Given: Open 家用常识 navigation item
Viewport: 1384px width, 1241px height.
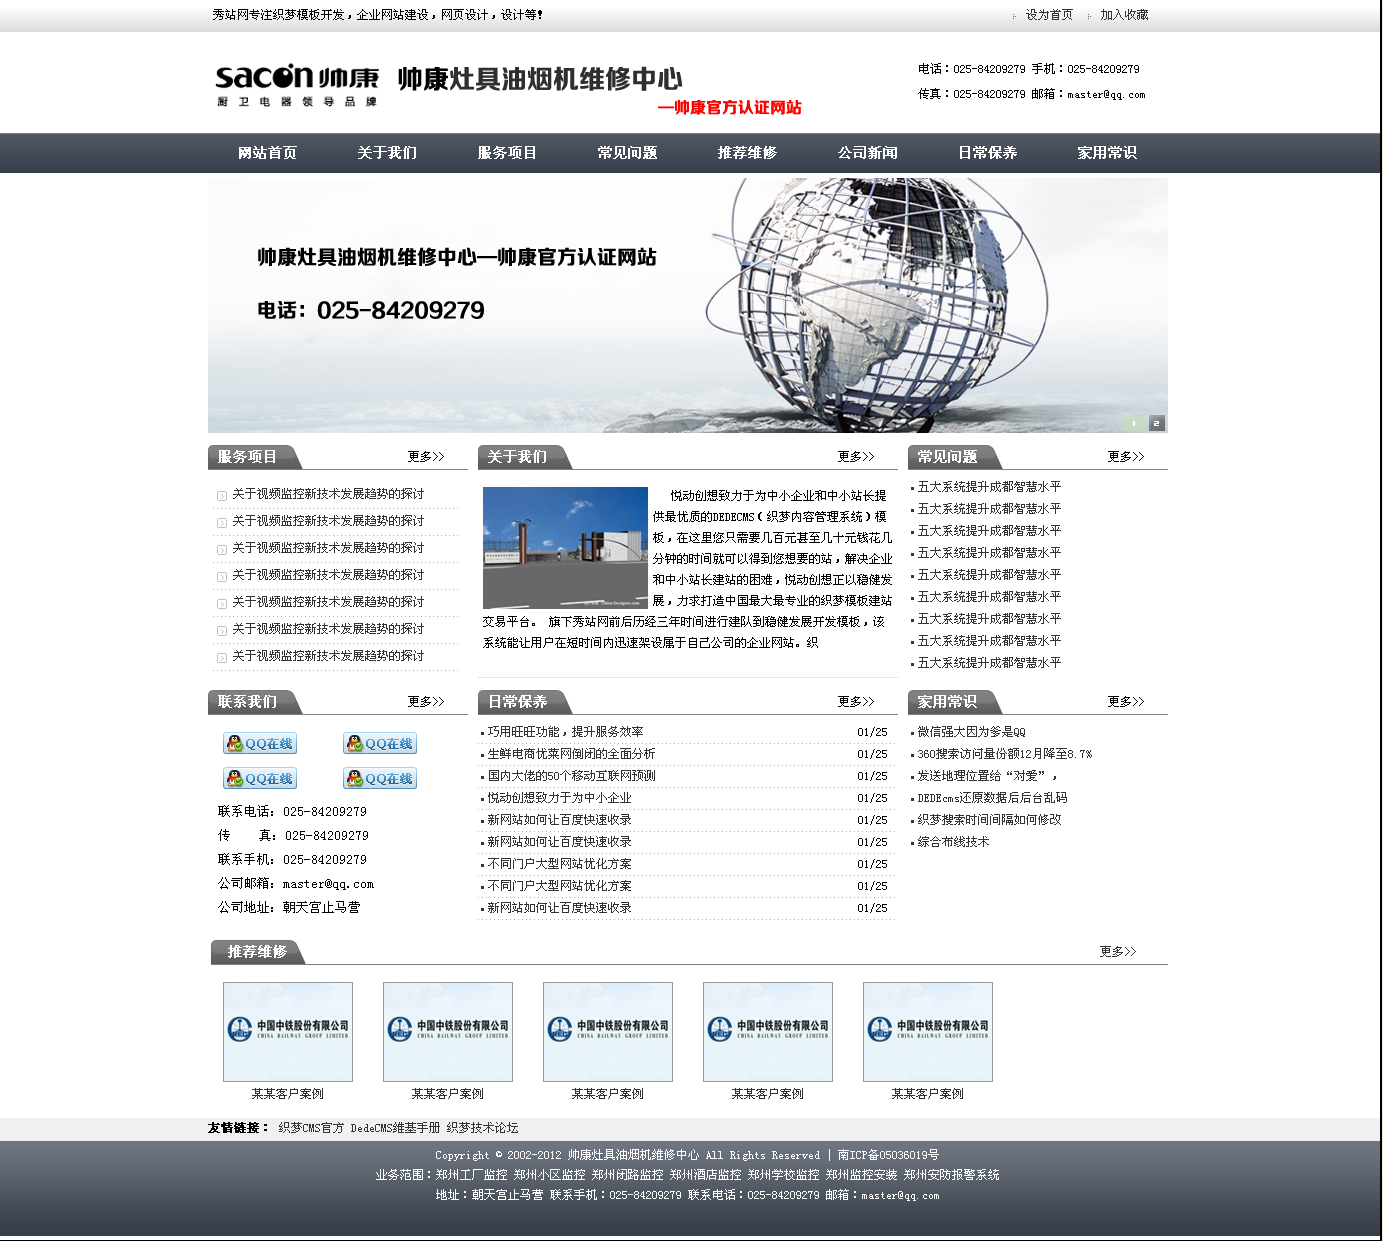Looking at the screenshot, I should coord(1108,153).
